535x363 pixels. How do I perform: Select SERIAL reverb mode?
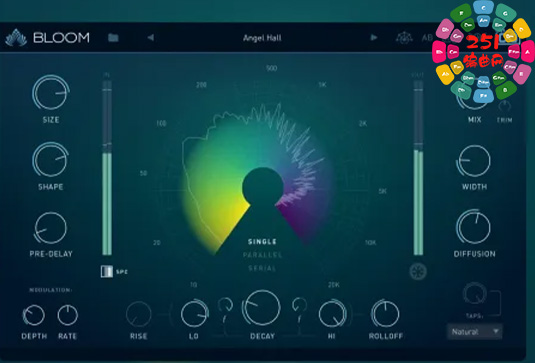click(x=262, y=268)
